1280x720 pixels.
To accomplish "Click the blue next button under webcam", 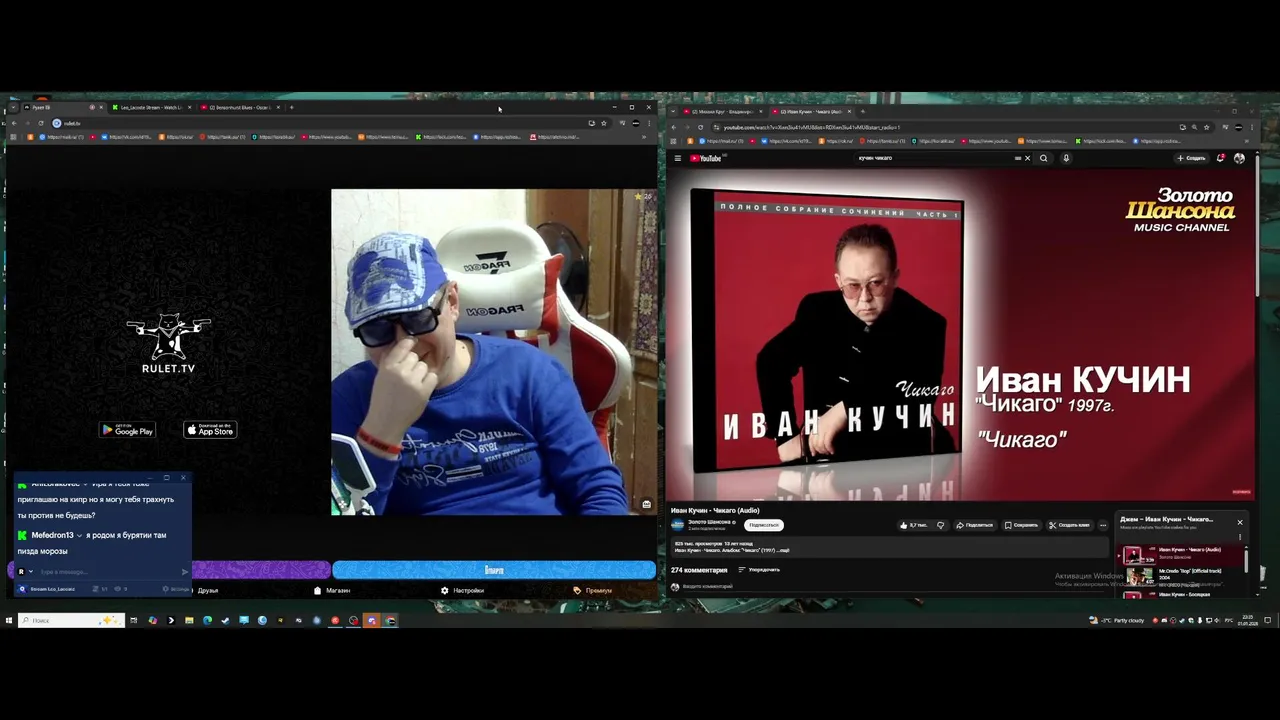I will (x=494, y=570).
